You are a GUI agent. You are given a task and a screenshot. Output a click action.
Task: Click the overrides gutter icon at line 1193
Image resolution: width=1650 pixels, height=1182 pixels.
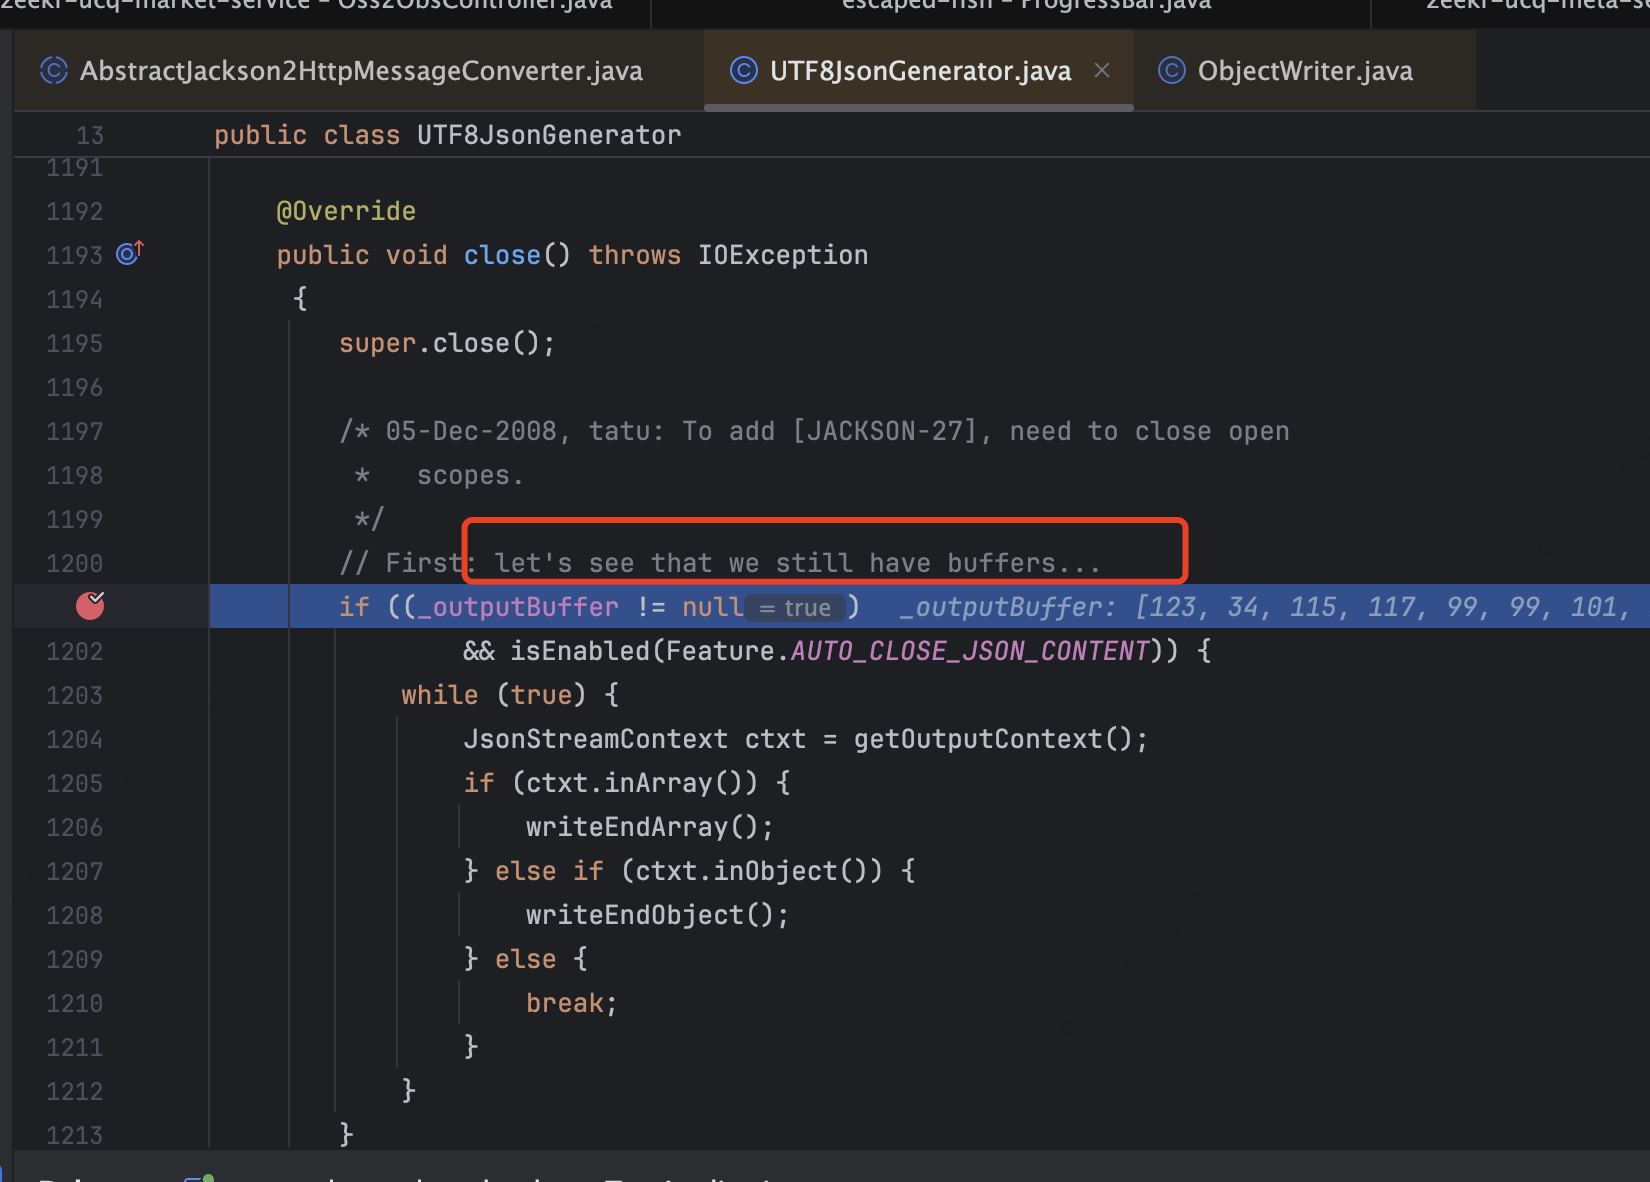(x=130, y=253)
